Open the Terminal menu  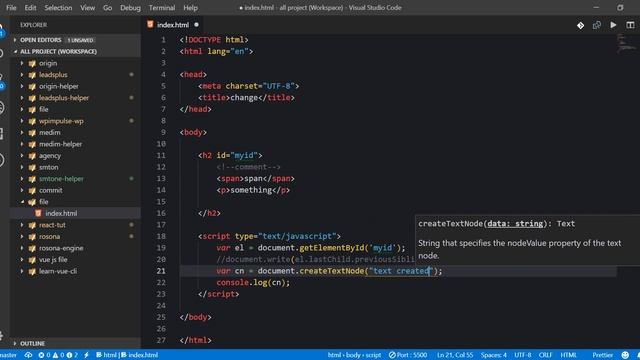(x=162, y=8)
